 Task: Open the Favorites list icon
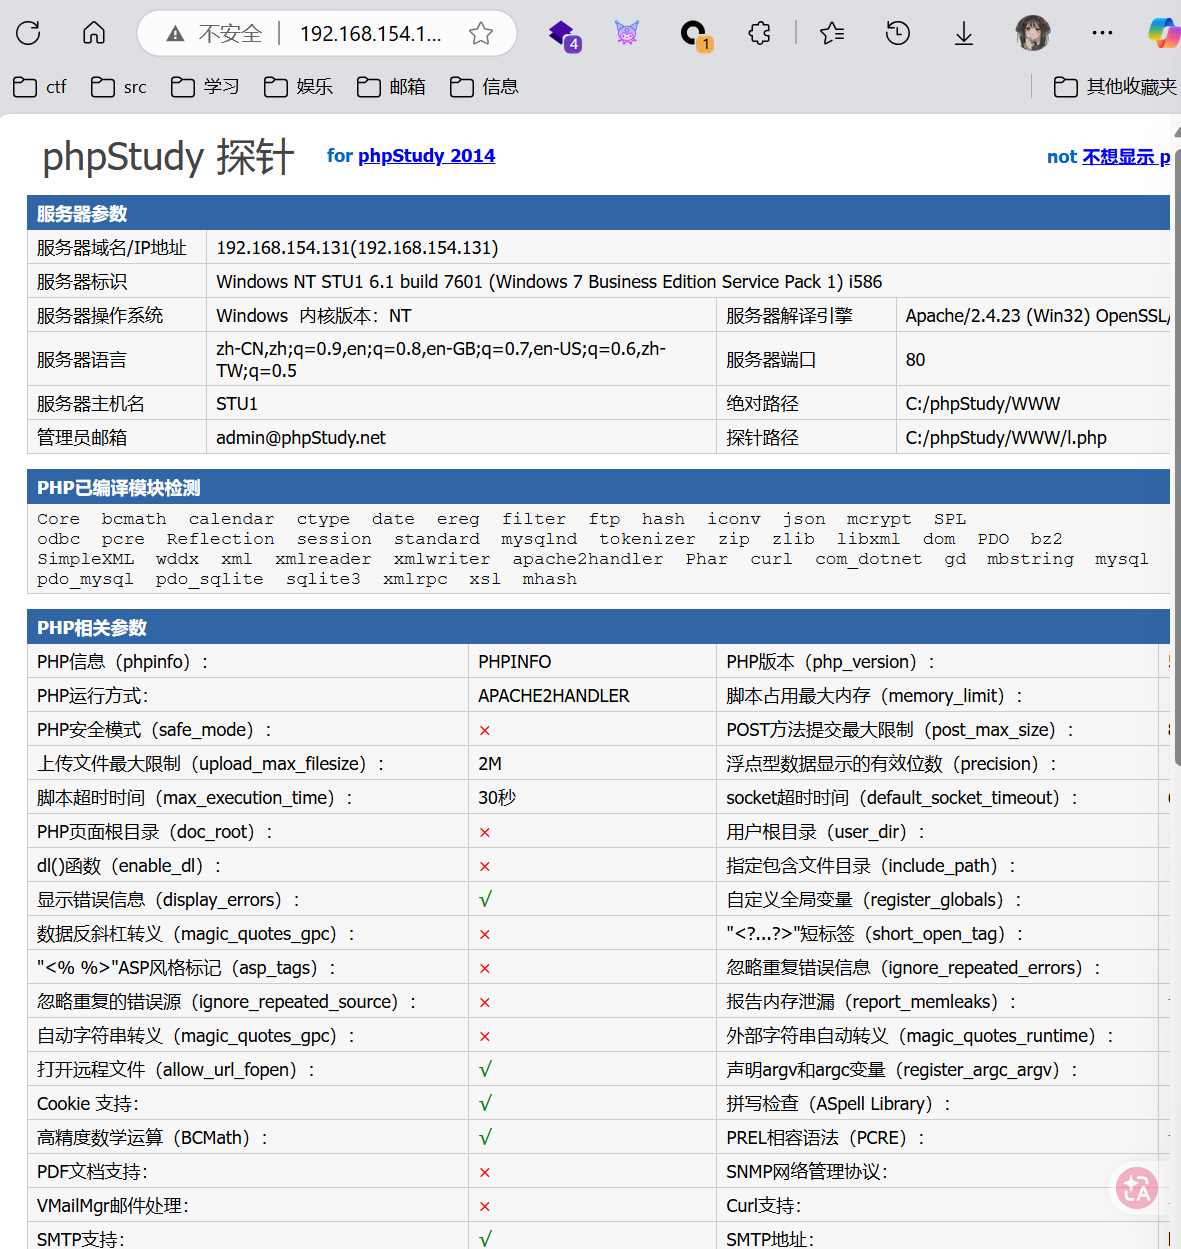click(x=832, y=34)
